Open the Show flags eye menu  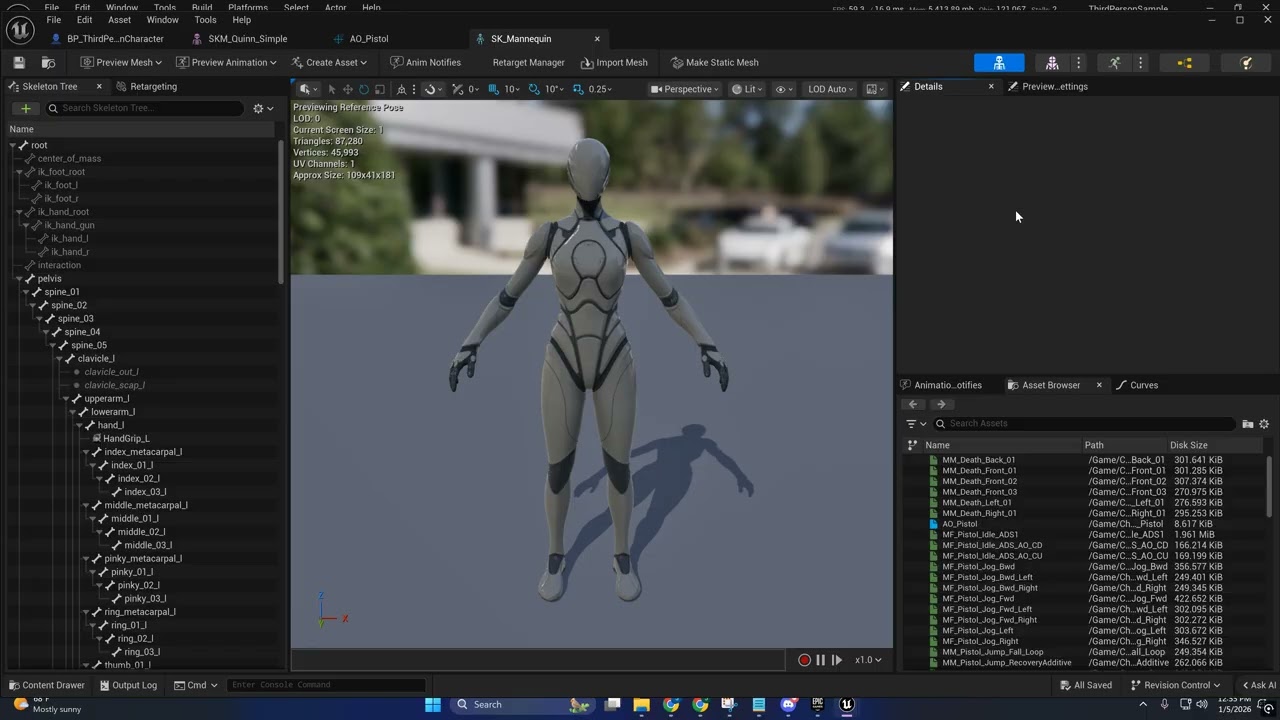point(784,89)
